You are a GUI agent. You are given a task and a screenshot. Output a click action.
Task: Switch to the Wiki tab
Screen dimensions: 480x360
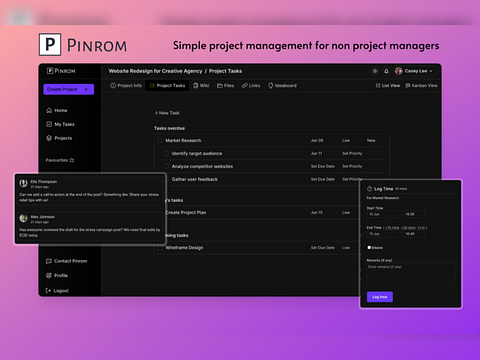(201, 86)
